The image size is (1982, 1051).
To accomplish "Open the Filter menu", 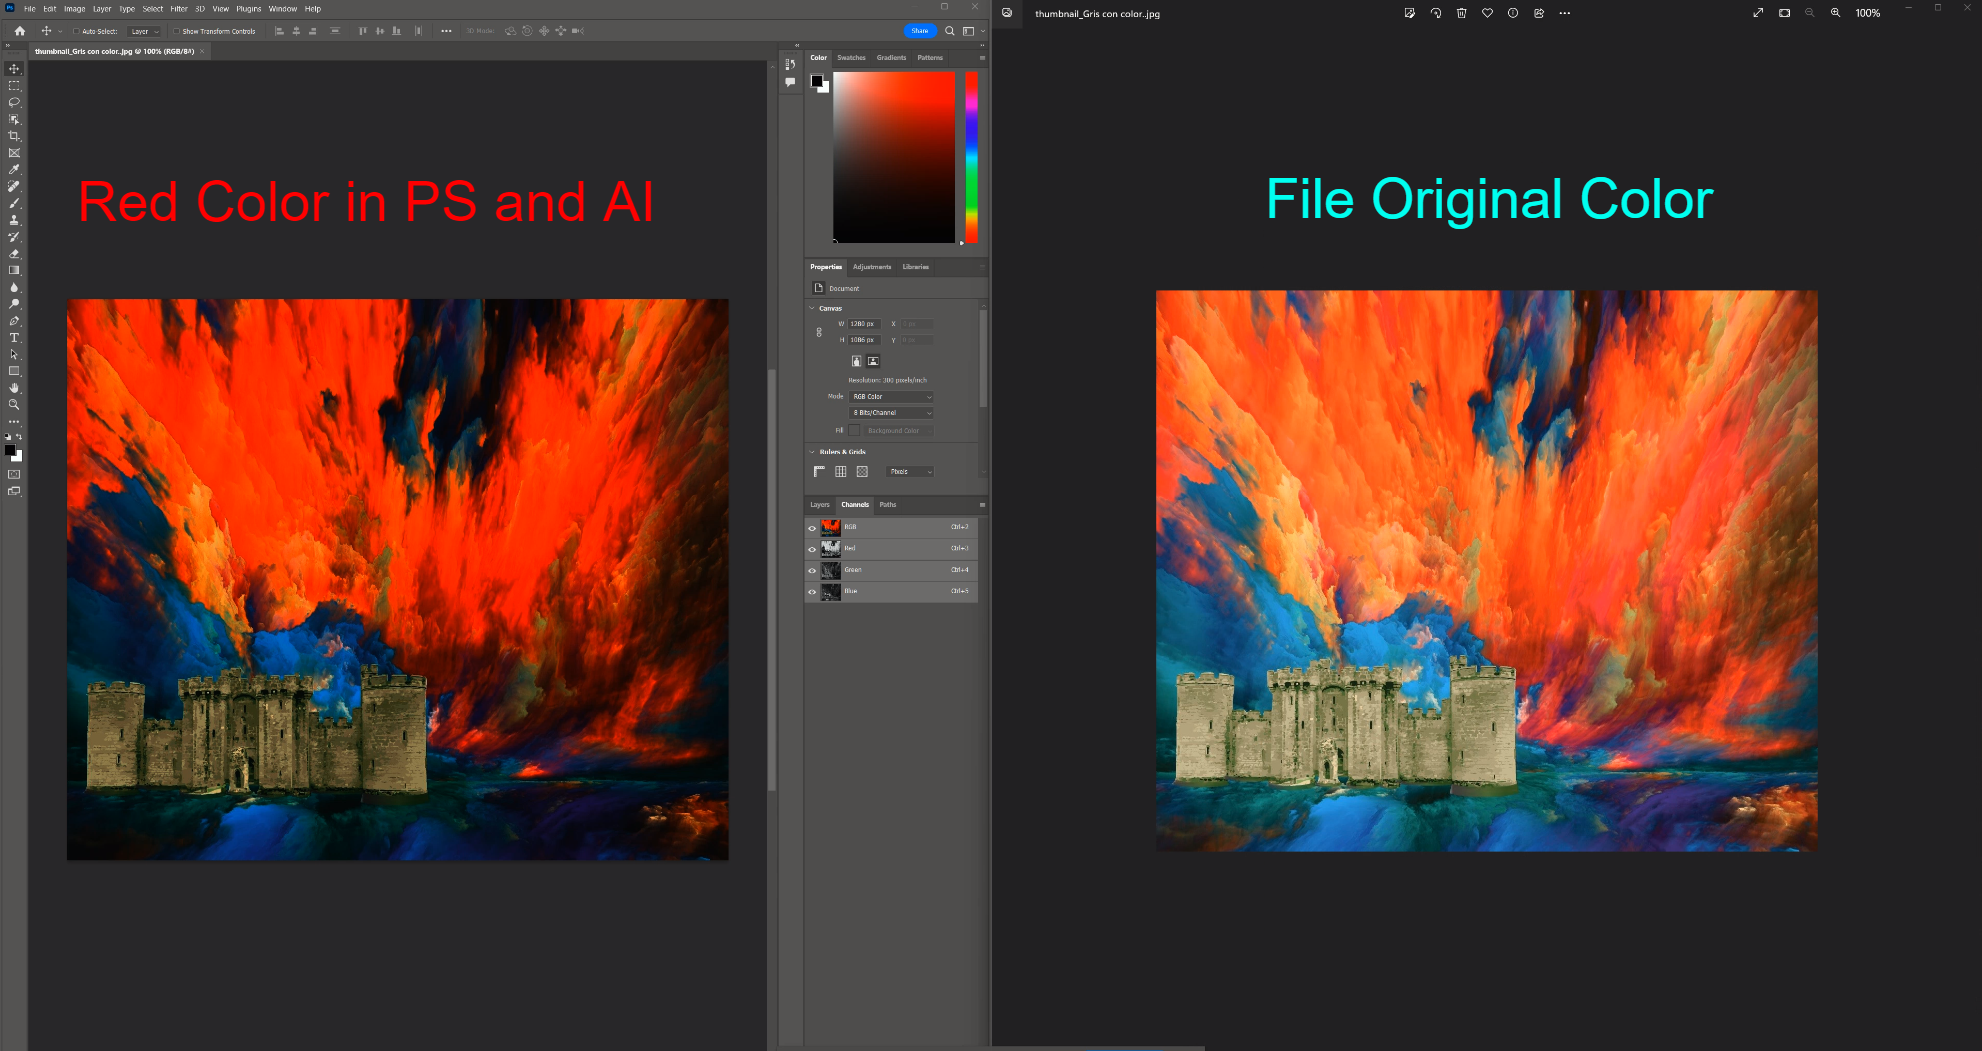I will 178,8.
